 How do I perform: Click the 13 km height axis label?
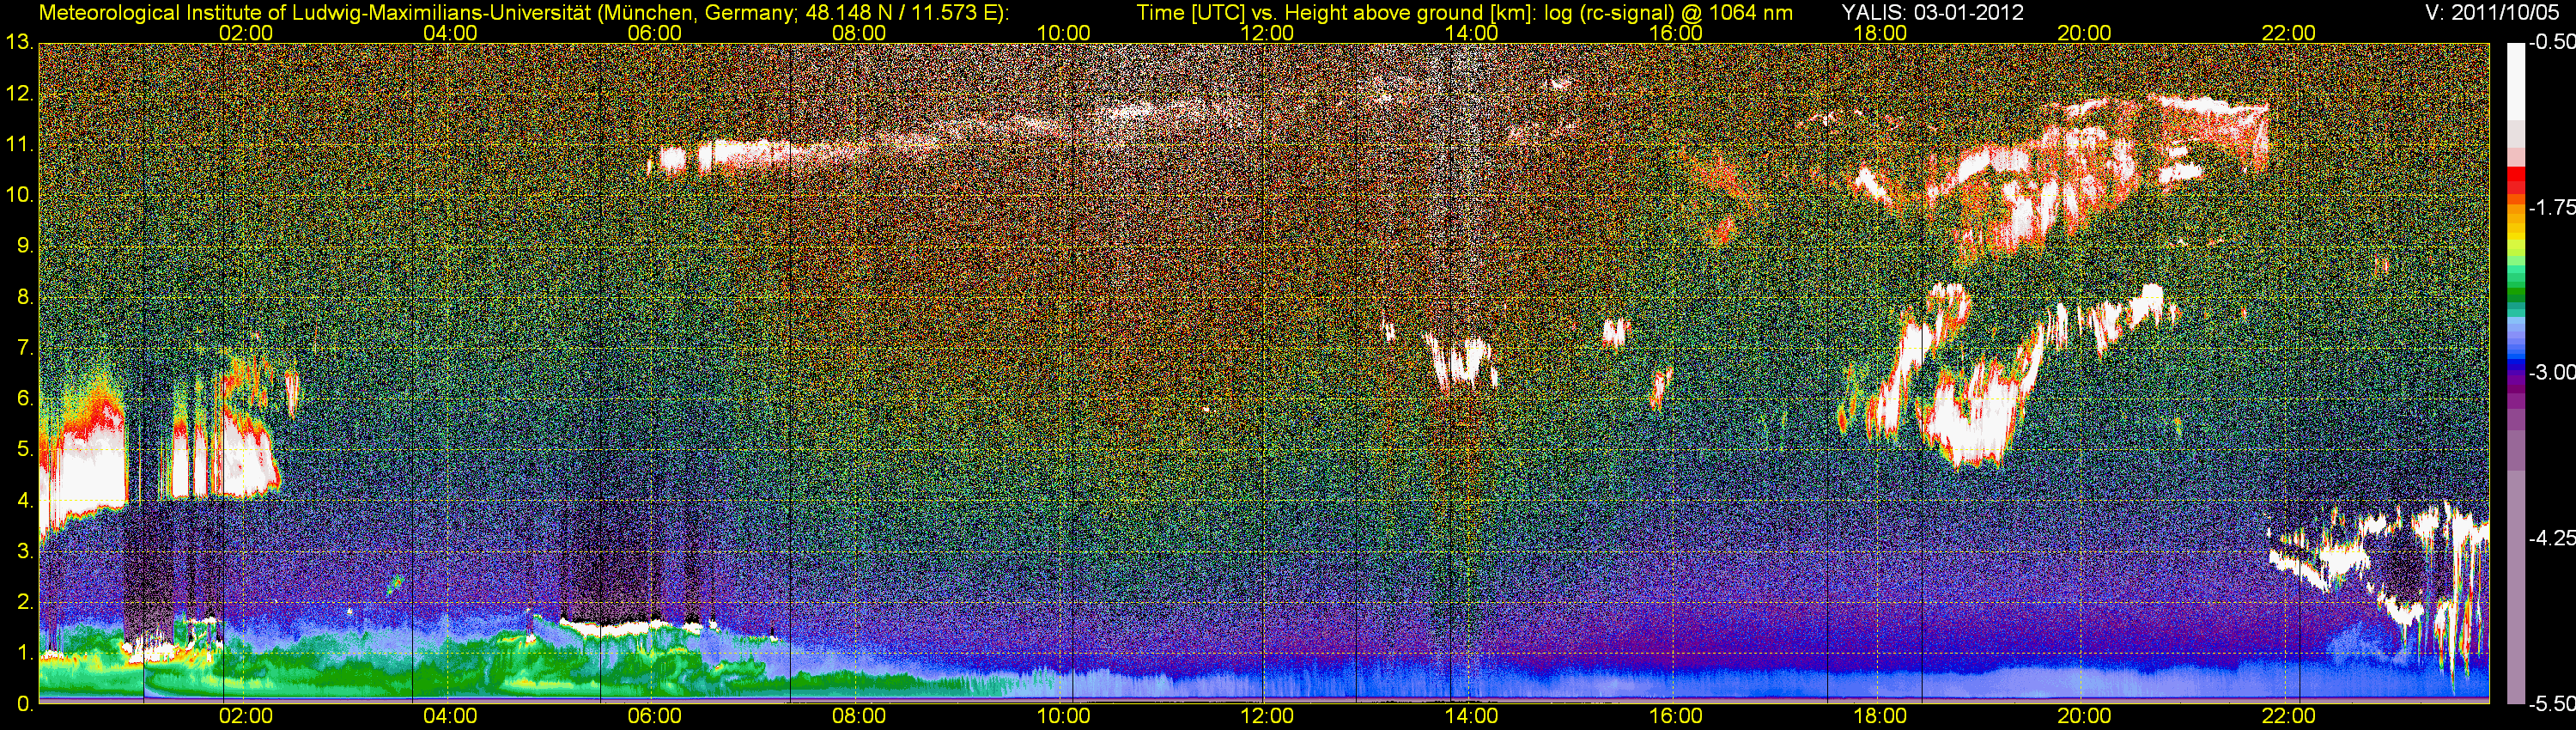19,43
